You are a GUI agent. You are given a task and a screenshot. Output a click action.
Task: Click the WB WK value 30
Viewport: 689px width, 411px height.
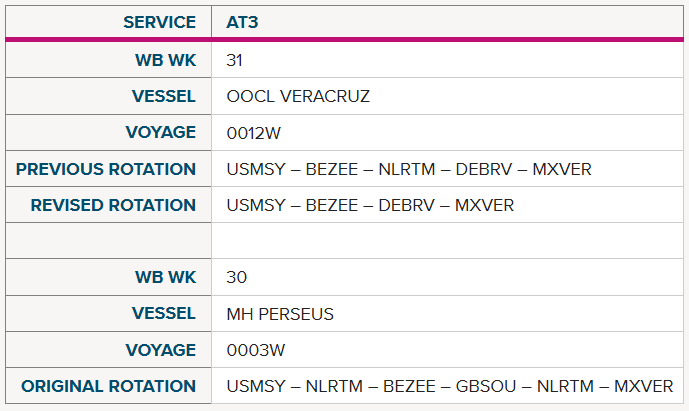coord(236,277)
